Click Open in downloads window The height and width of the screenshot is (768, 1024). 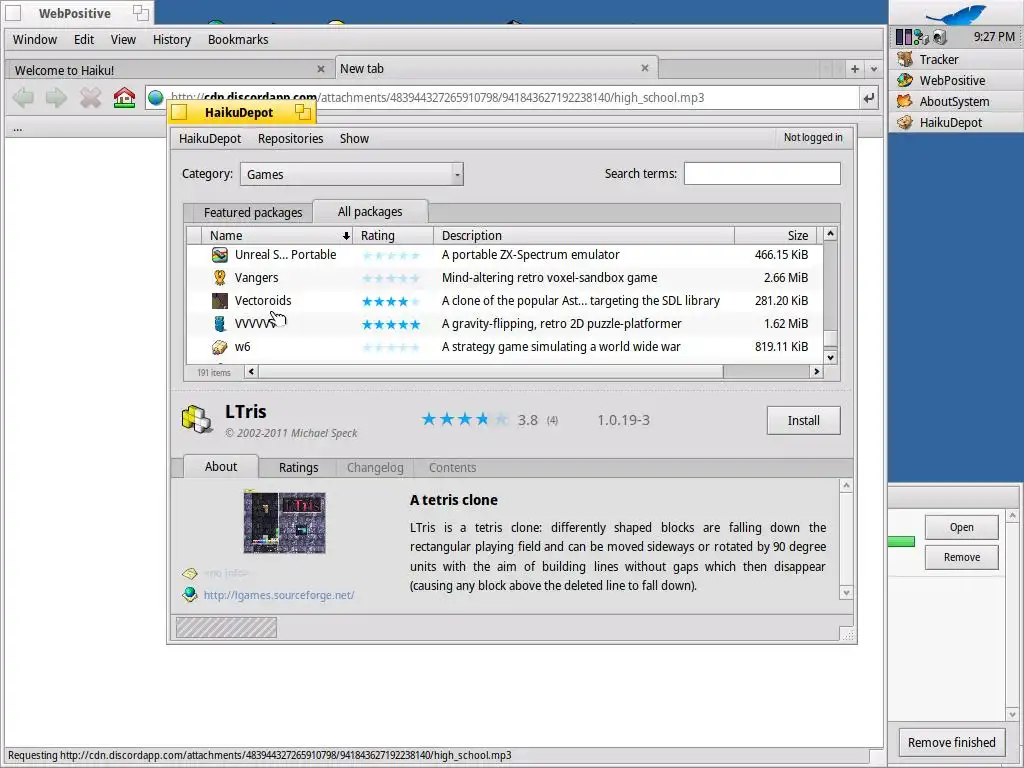pos(961,527)
